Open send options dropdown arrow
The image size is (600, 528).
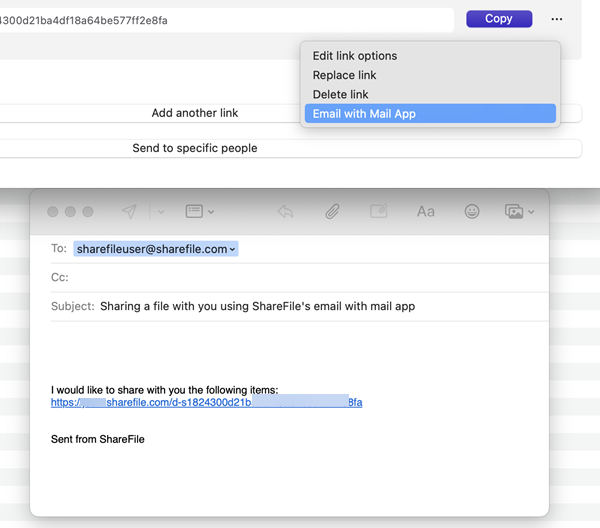(161, 212)
